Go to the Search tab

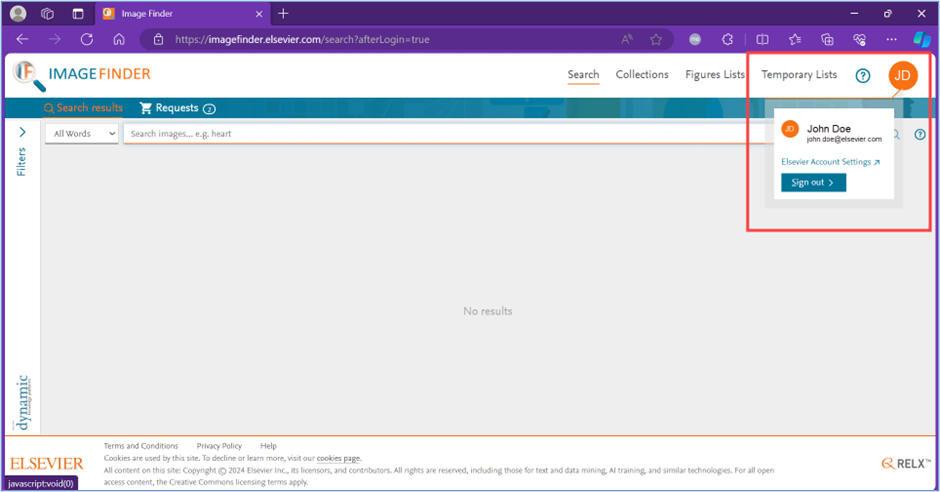click(583, 74)
